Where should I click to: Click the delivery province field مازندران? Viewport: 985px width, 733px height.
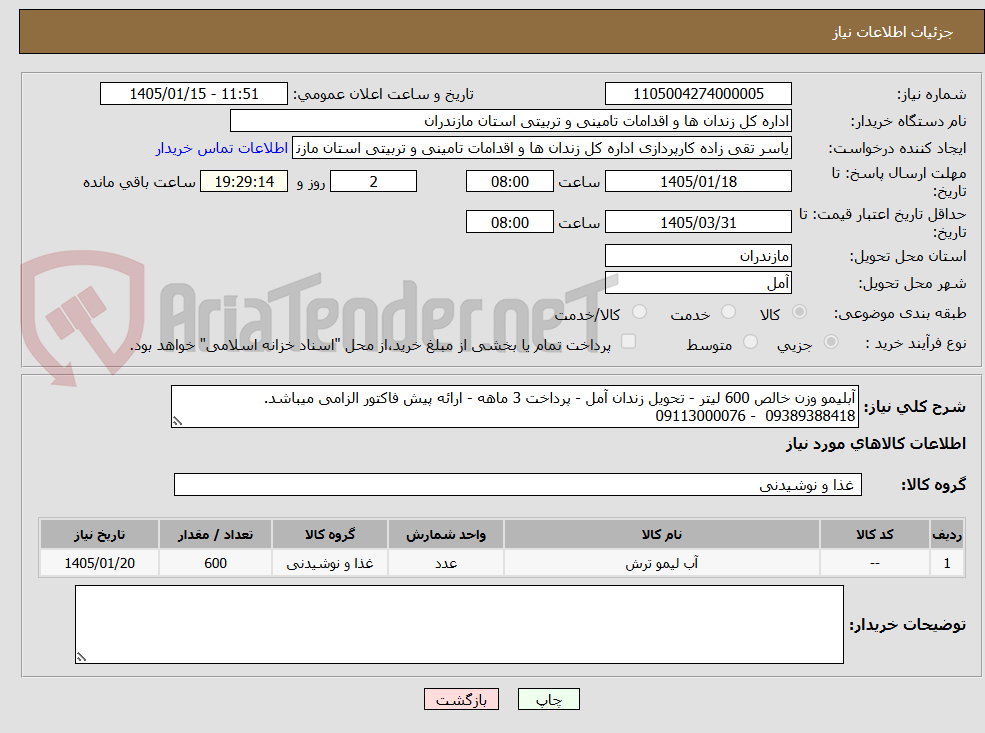(698, 256)
